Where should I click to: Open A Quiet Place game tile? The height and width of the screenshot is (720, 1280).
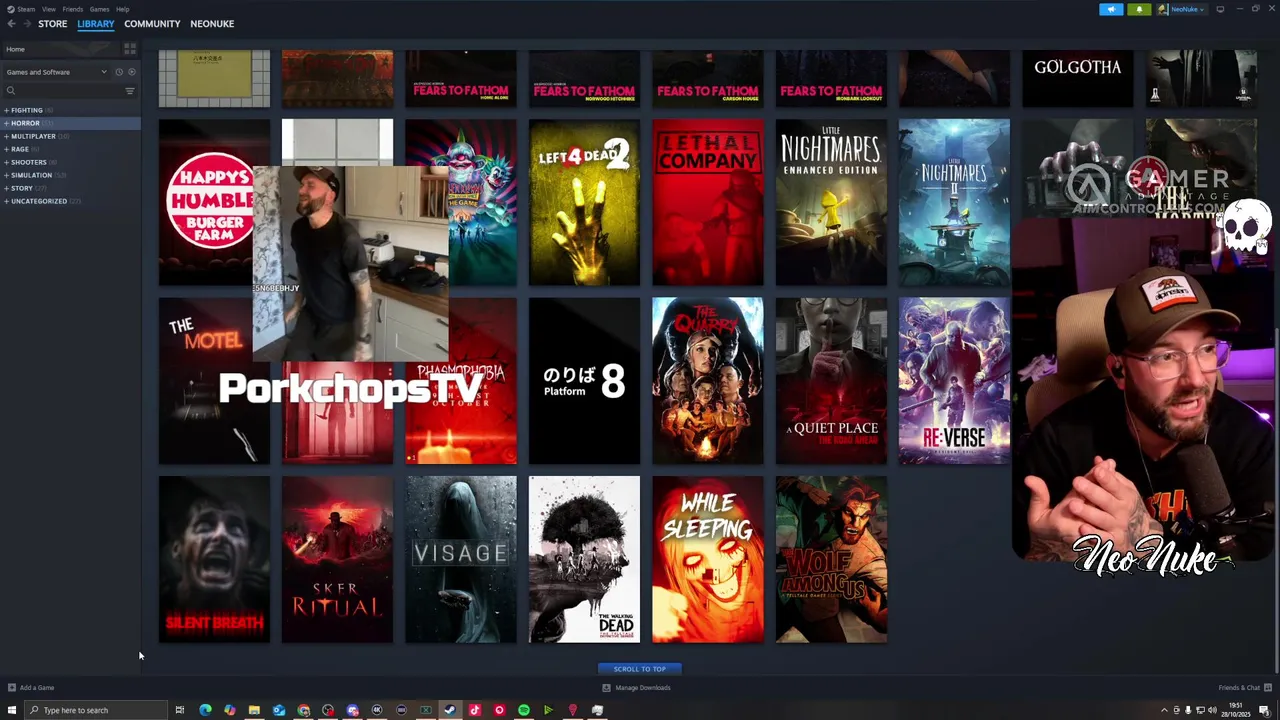click(x=831, y=381)
